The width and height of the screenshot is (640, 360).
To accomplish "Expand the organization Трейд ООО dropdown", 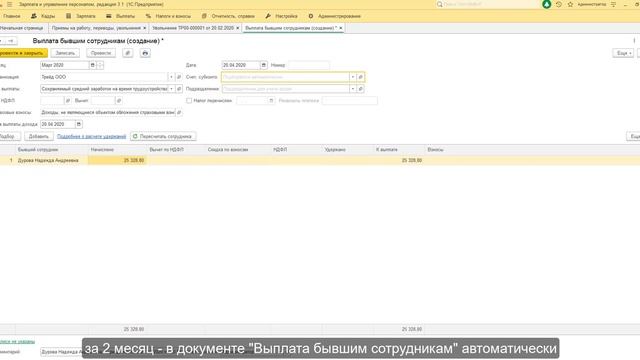I will pos(171,77).
